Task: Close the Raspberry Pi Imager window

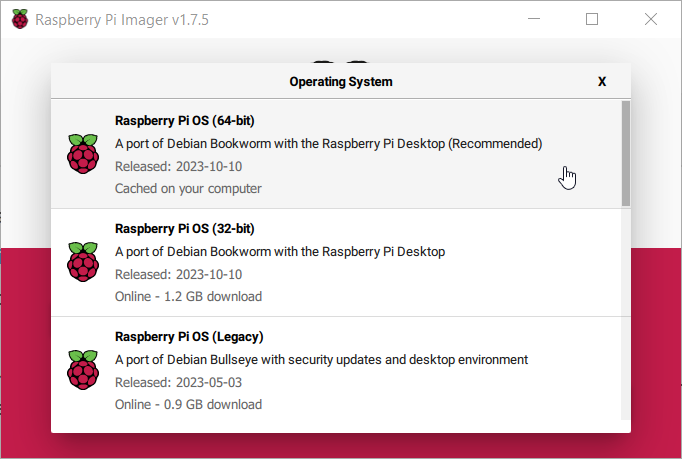Action: click(x=651, y=19)
